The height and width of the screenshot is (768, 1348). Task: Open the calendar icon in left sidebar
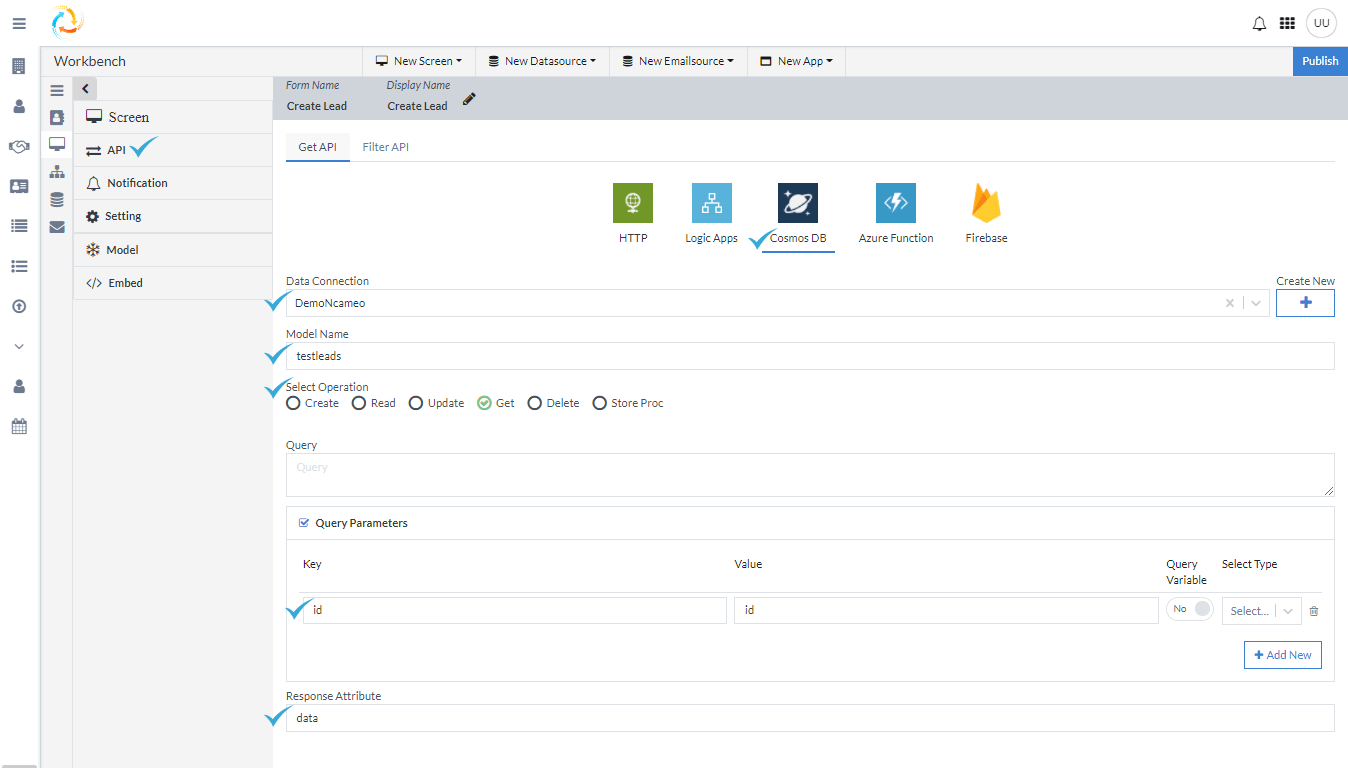click(x=19, y=426)
